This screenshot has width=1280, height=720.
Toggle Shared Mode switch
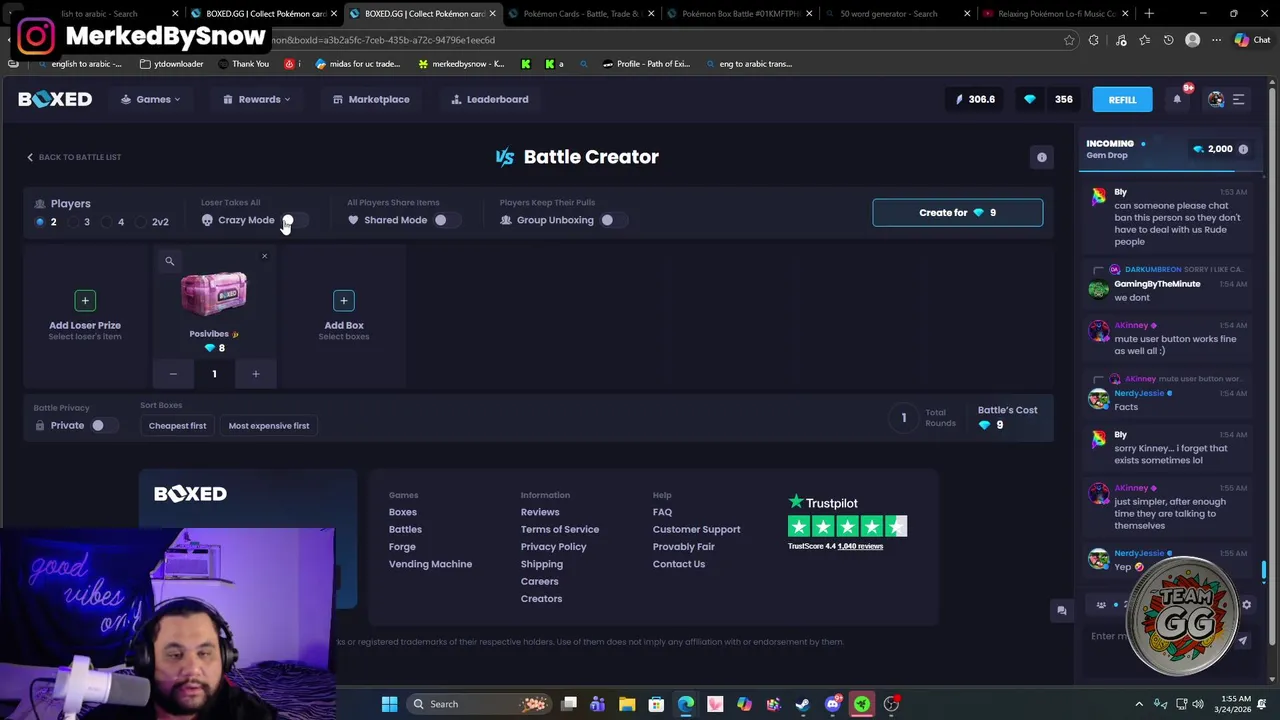[447, 220]
